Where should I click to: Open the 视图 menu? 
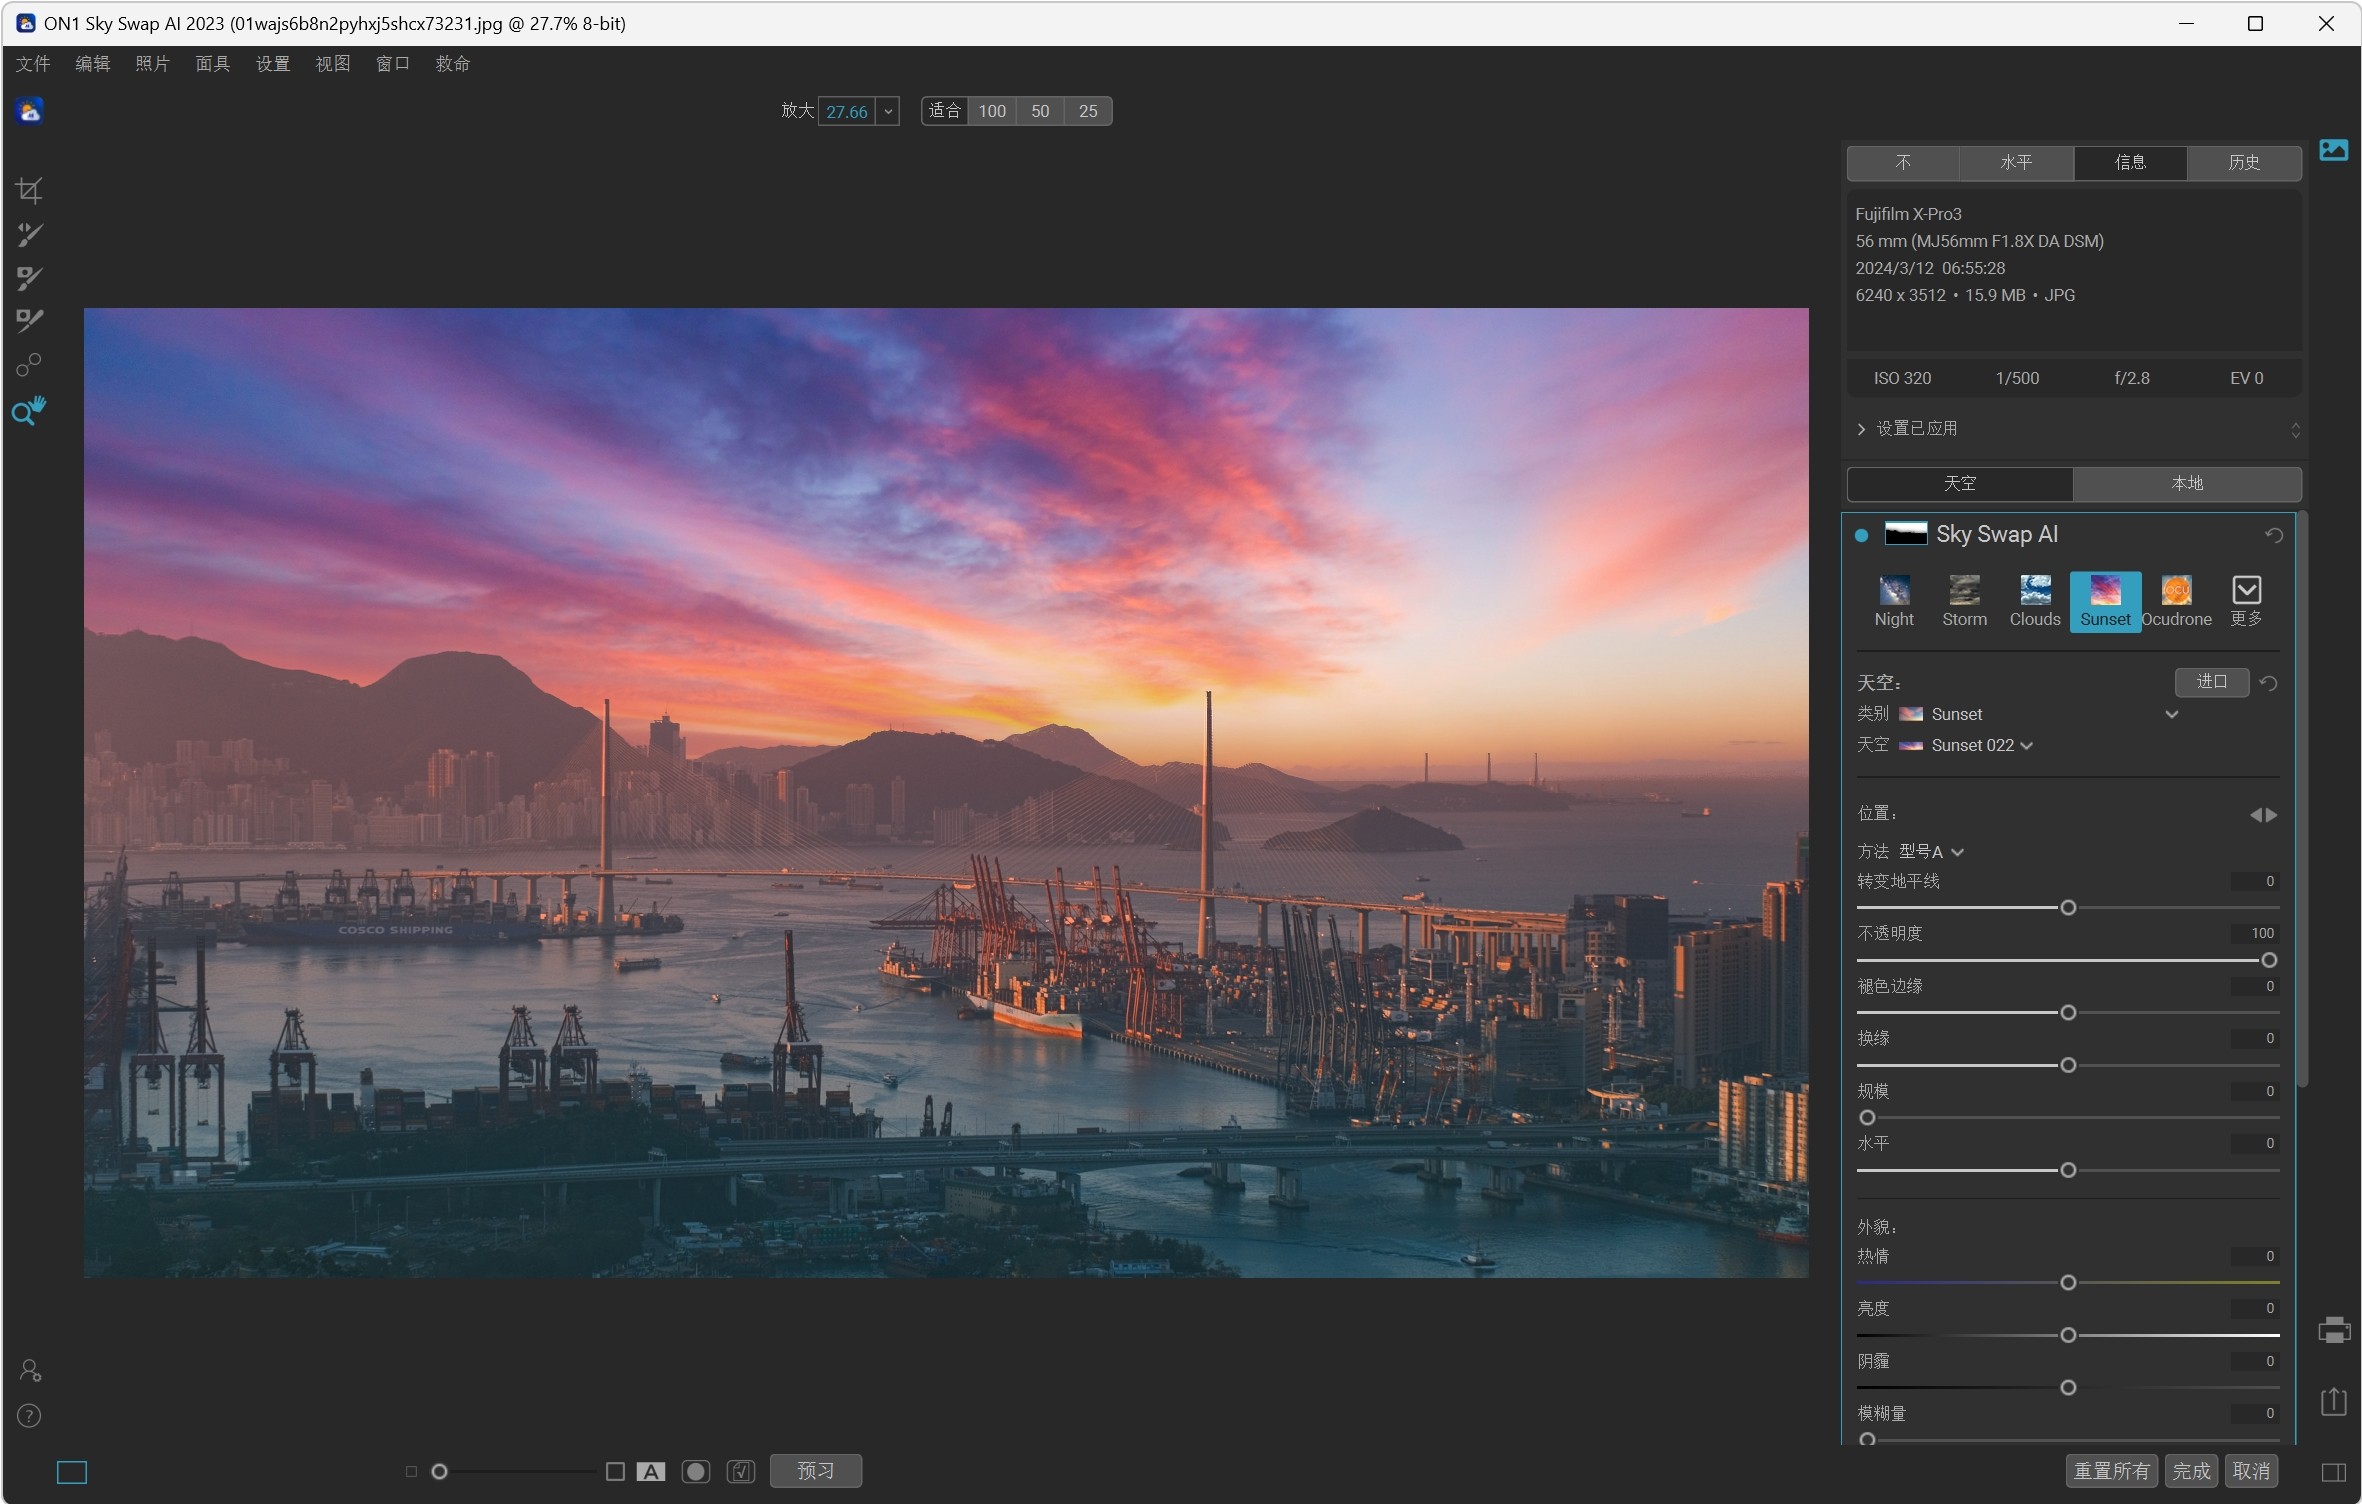click(333, 64)
